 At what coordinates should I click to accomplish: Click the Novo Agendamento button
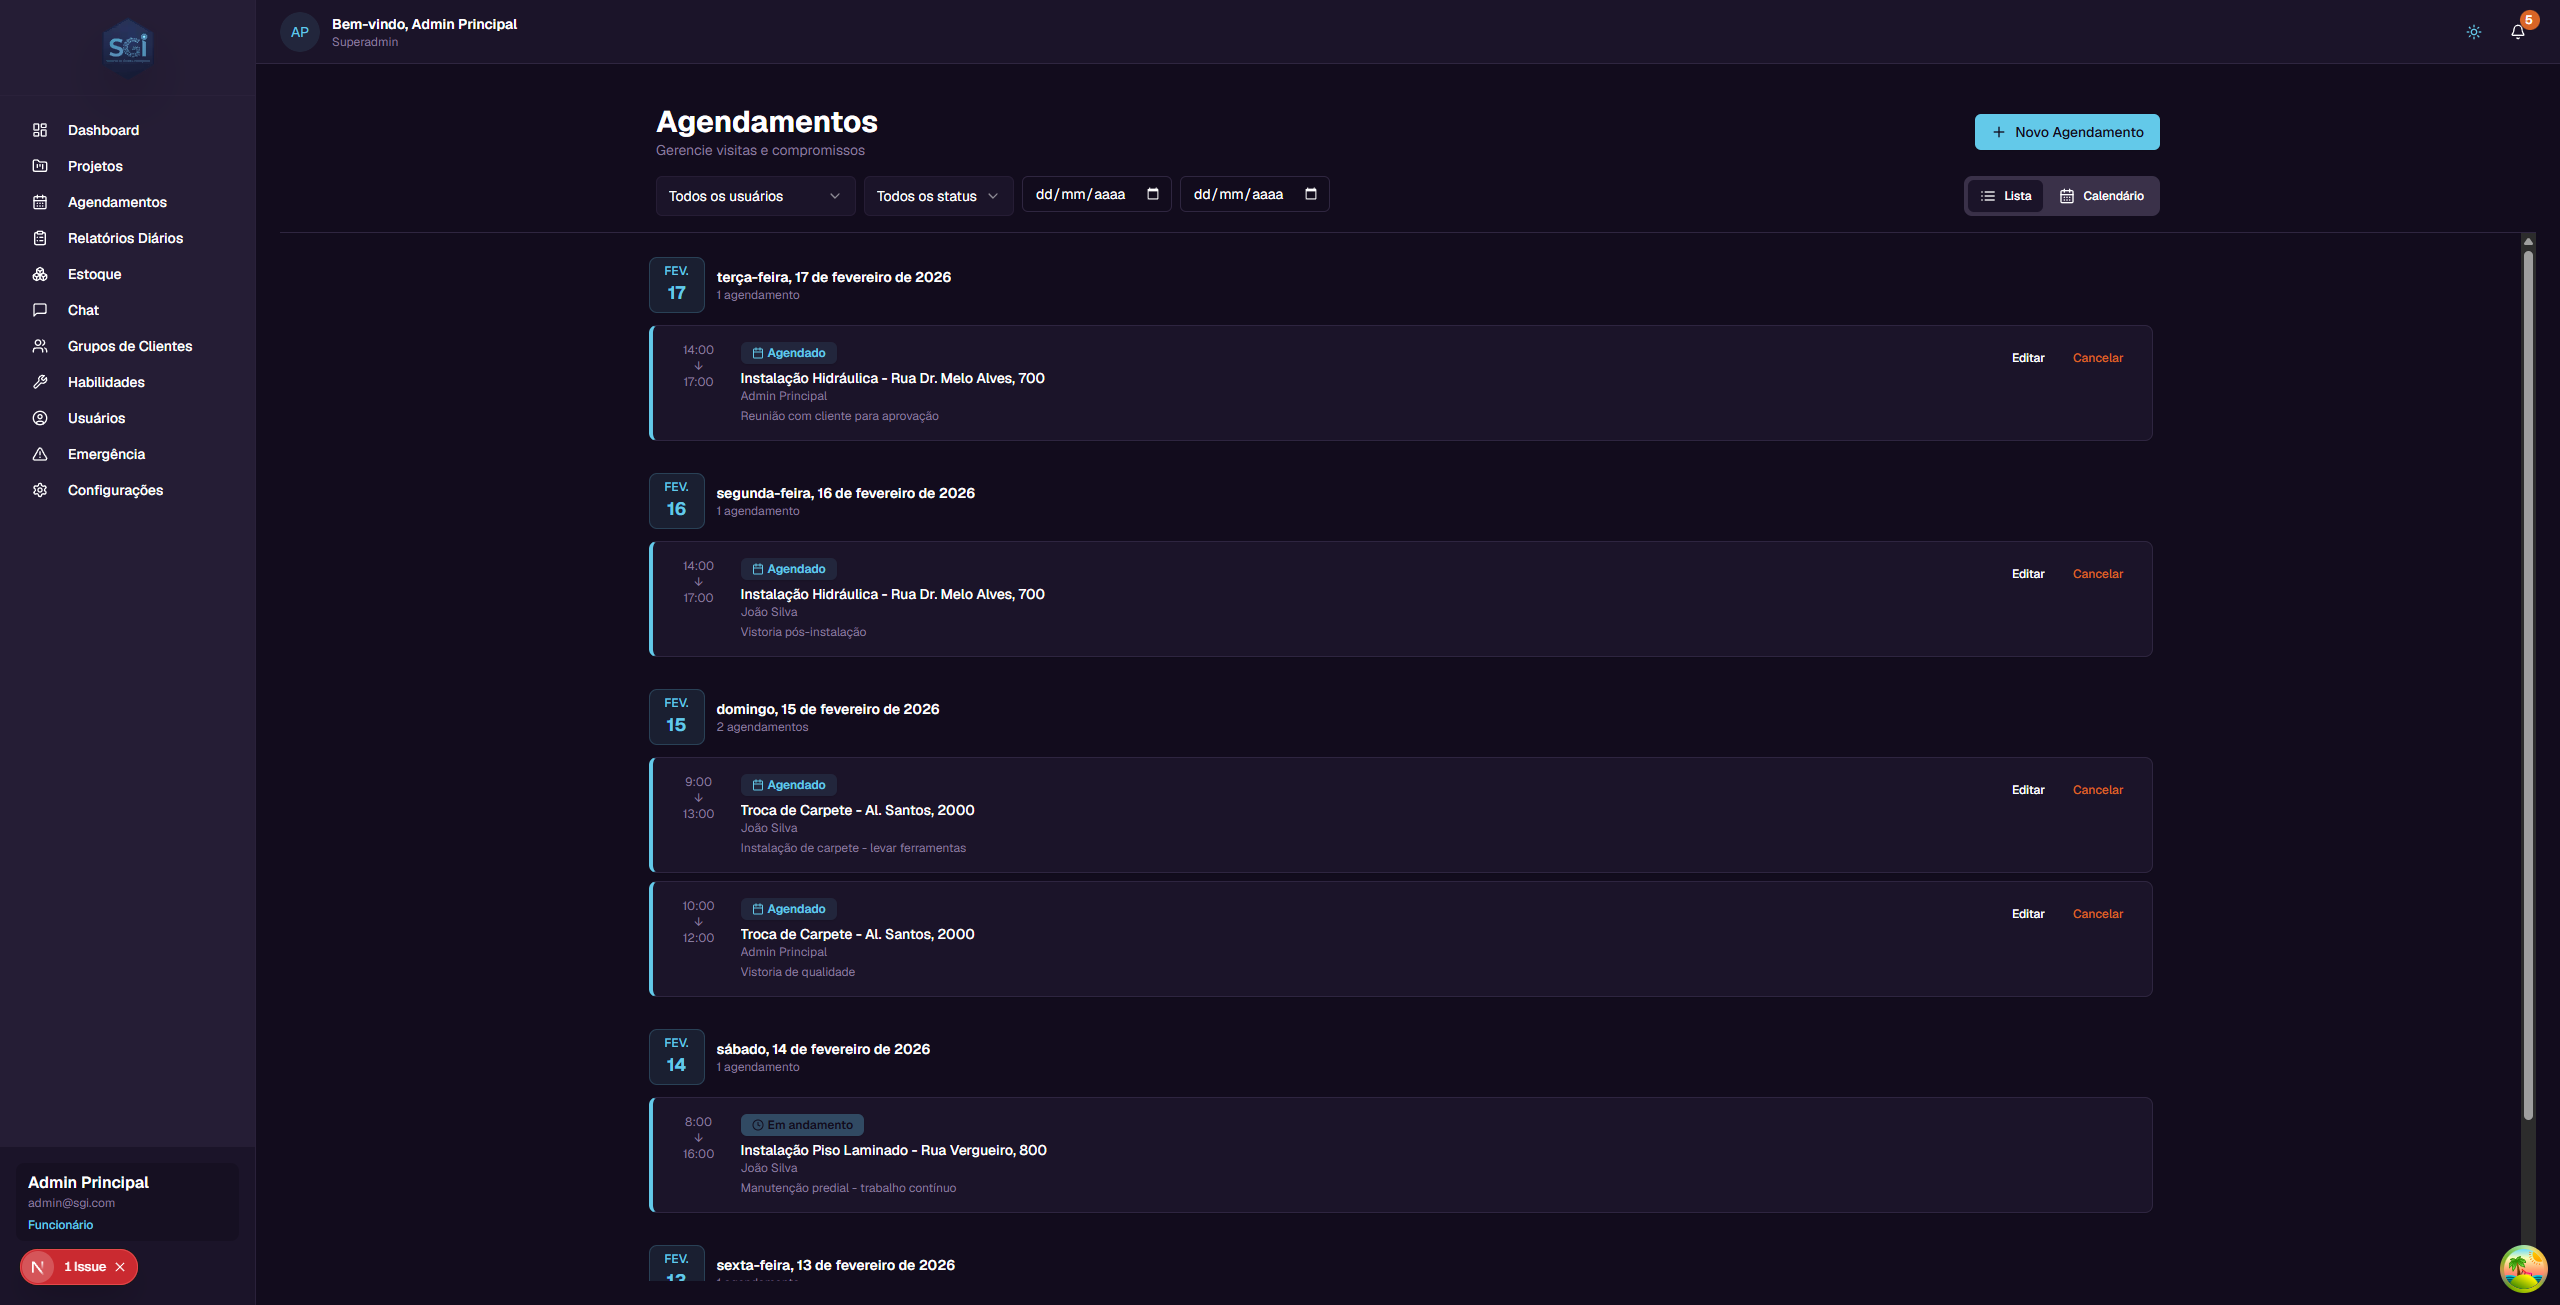click(x=2066, y=132)
